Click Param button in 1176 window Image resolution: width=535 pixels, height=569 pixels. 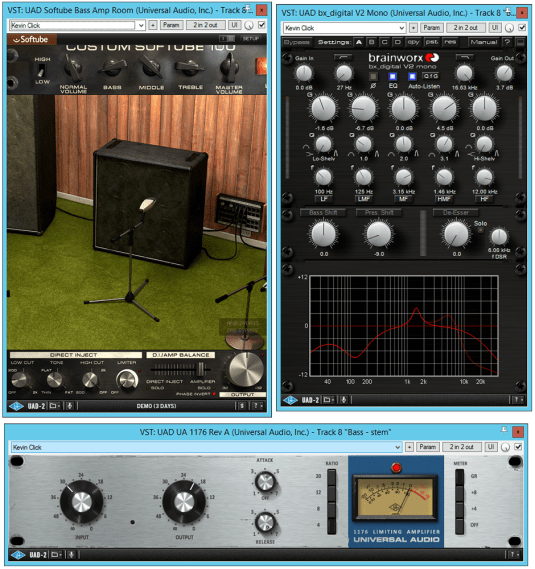[428, 447]
